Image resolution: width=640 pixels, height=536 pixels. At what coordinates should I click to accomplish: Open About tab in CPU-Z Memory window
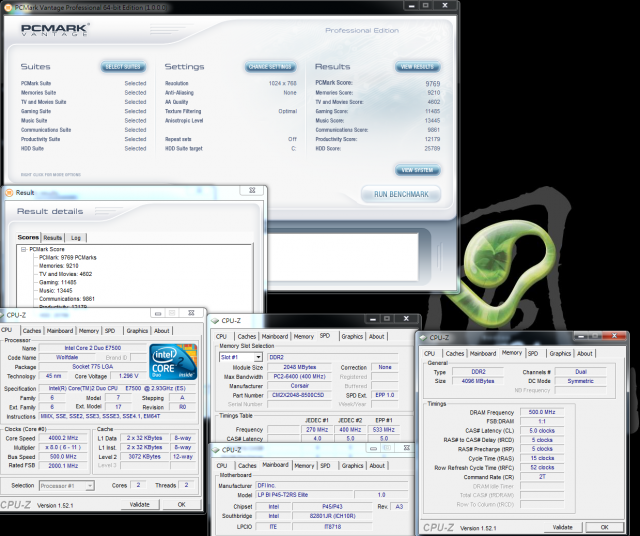[x=584, y=354]
